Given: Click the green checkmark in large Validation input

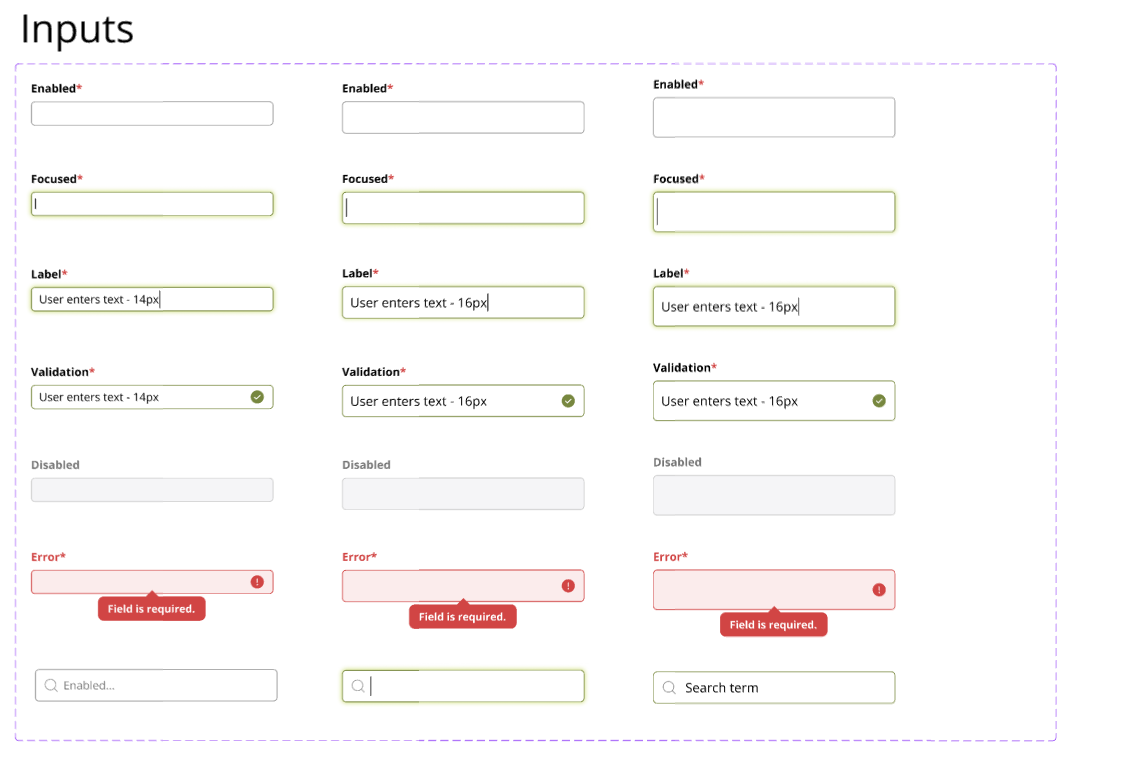Looking at the screenshot, I should tap(879, 401).
